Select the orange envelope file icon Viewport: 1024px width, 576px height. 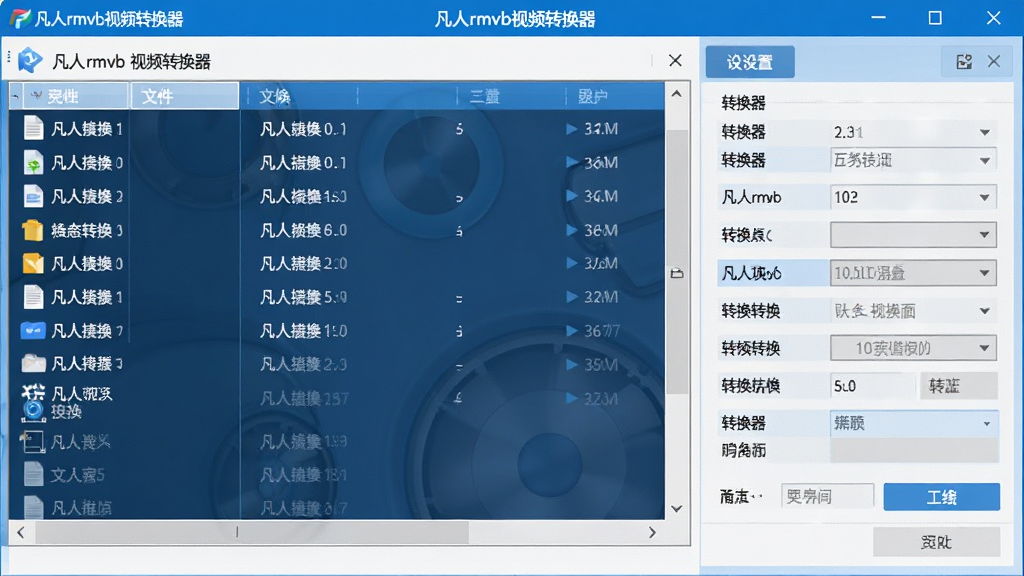click(33, 263)
